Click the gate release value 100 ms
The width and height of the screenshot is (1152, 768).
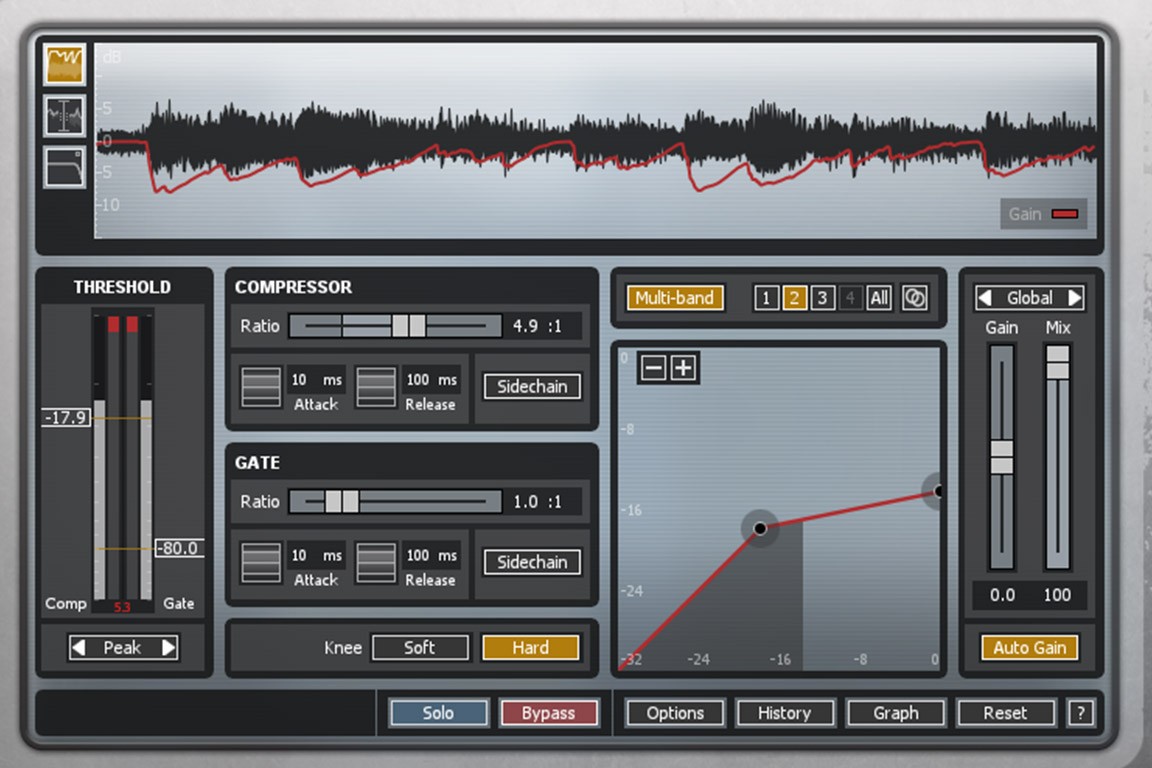point(431,556)
